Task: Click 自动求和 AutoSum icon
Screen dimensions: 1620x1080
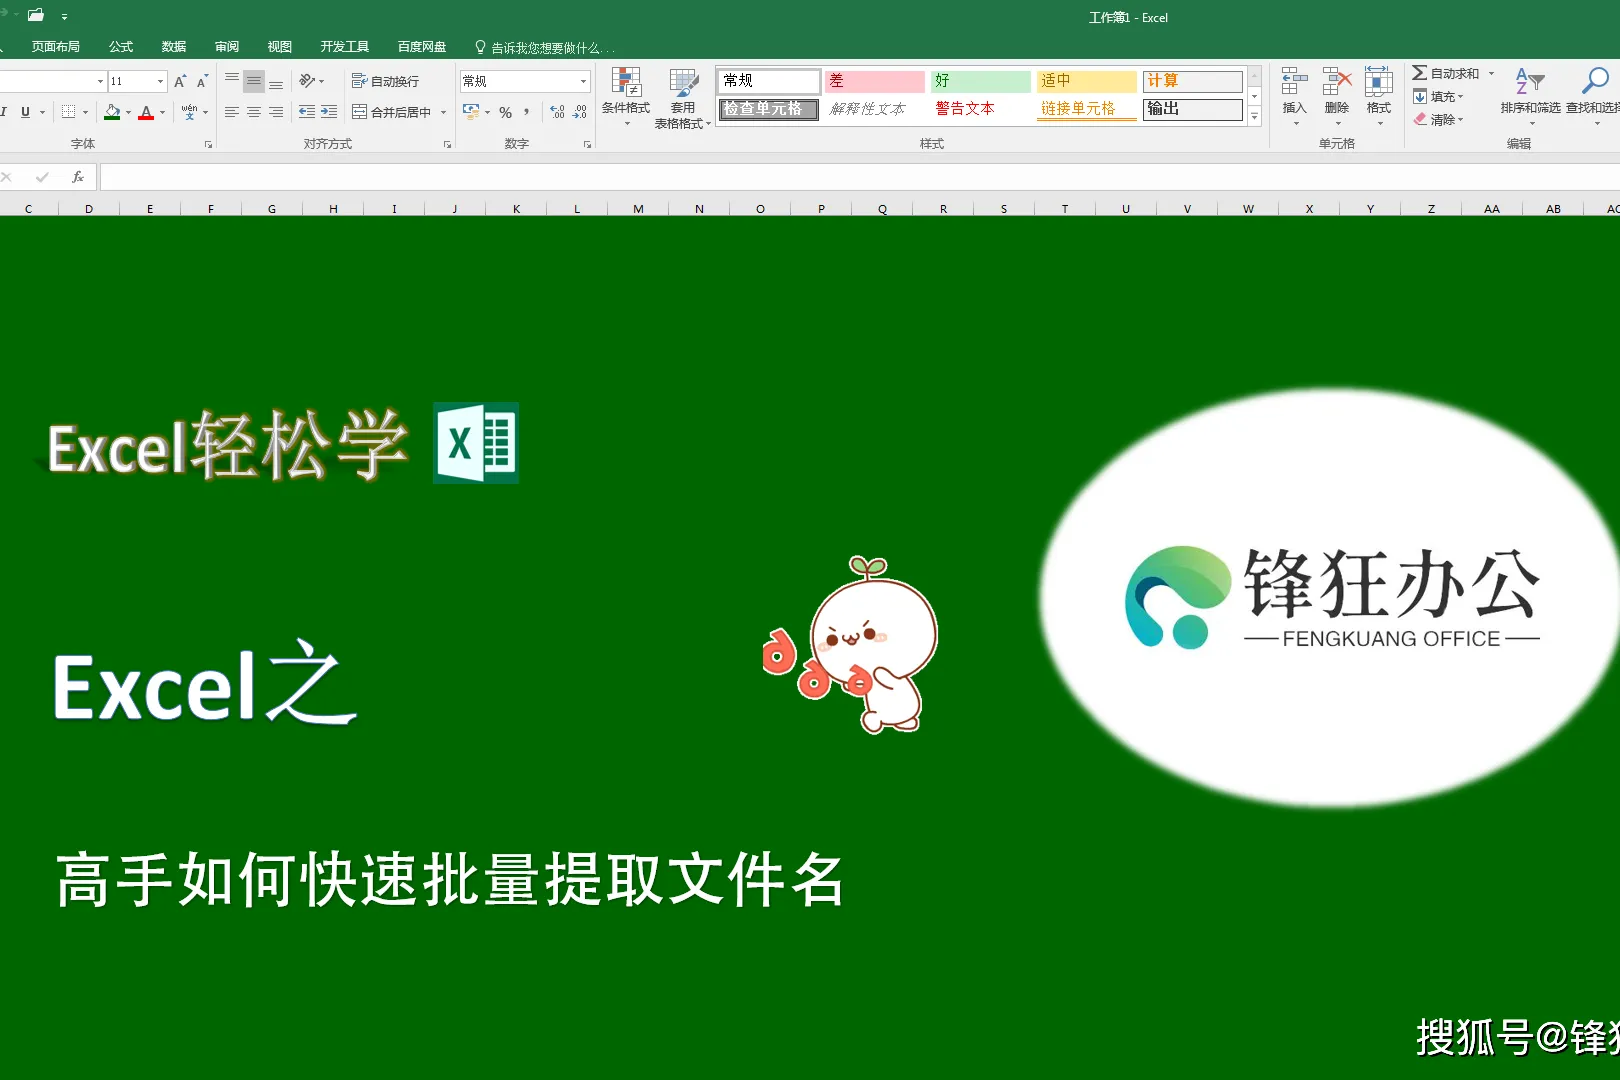Action: (1419, 73)
